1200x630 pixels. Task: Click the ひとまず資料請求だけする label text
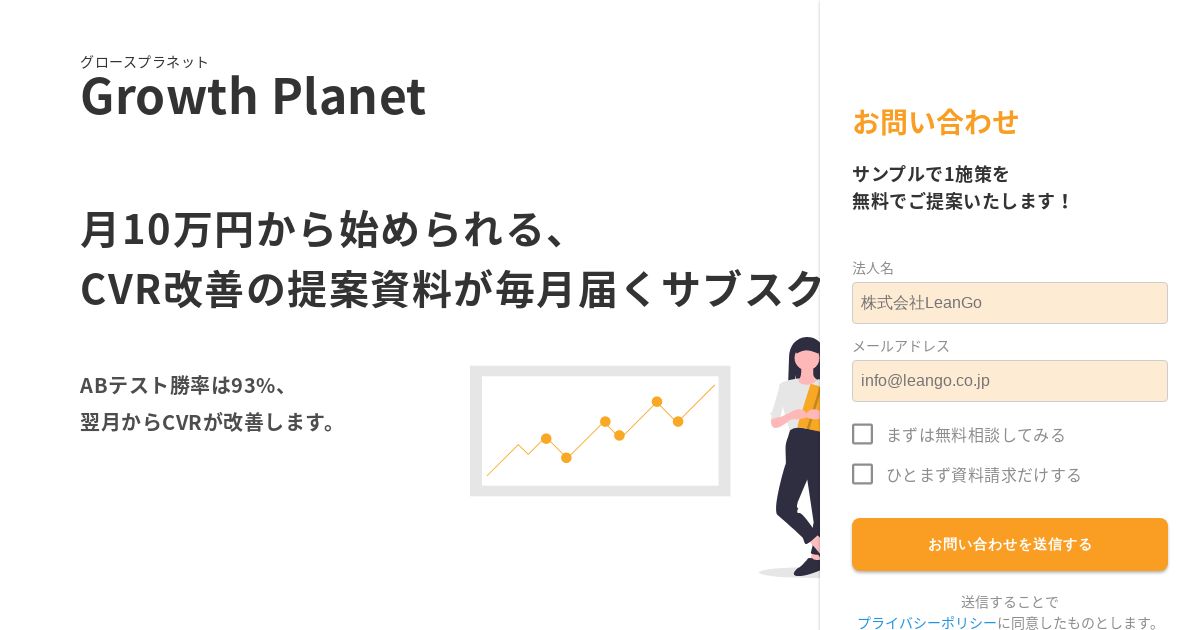pyautogui.click(x=984, y=475)
